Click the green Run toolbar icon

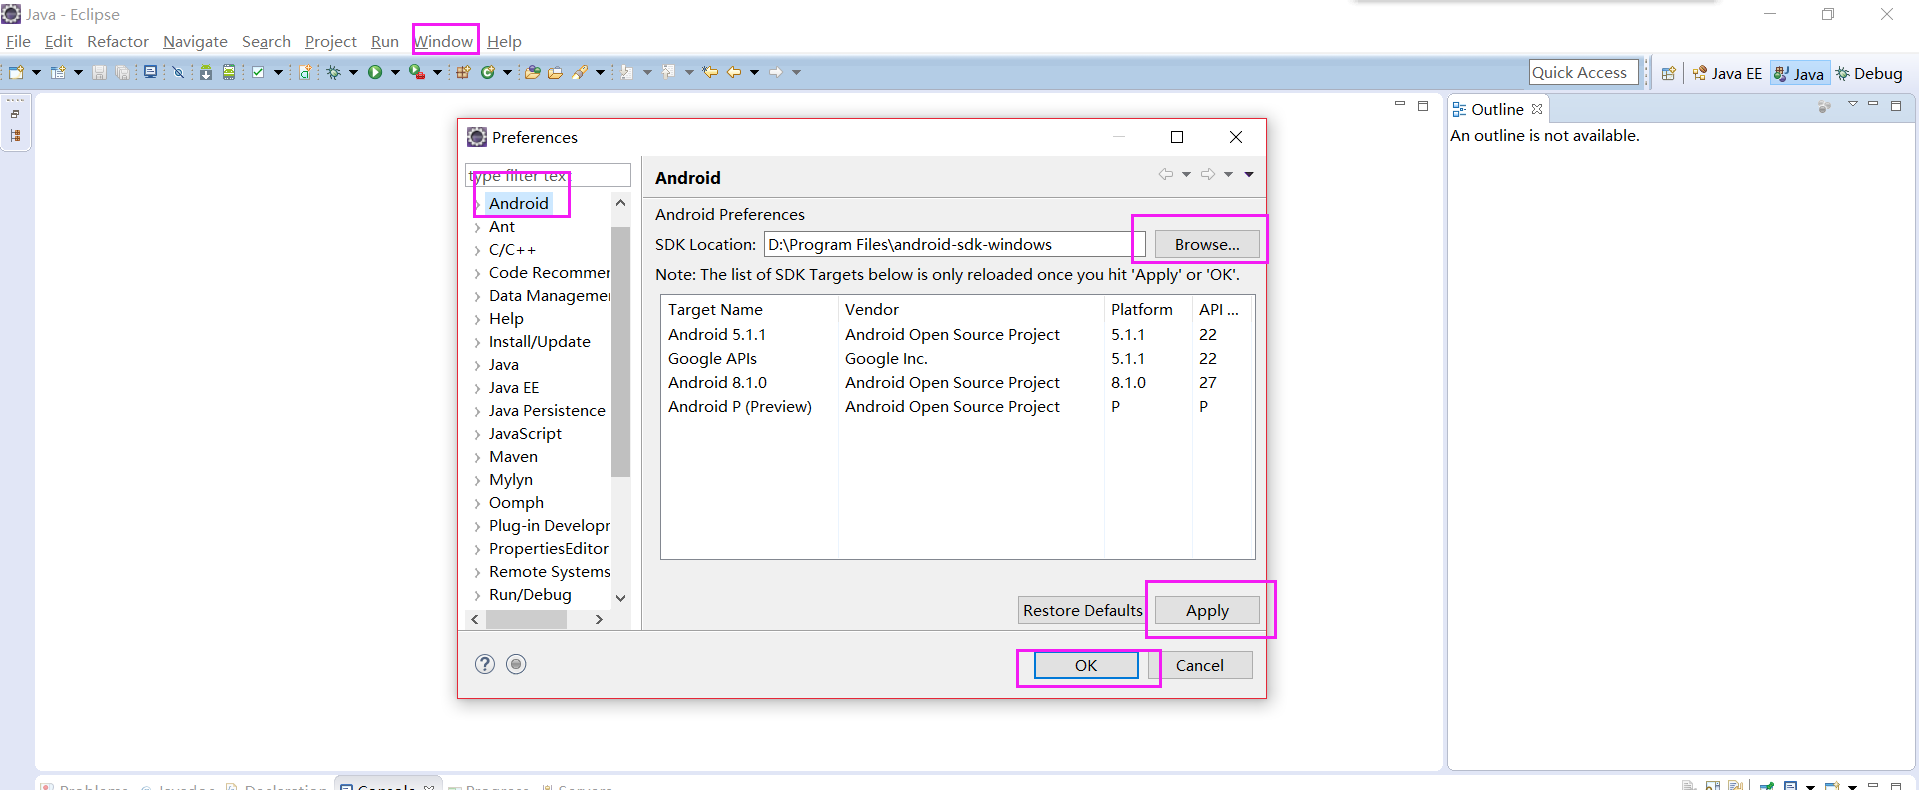click(x=375, y=72)
